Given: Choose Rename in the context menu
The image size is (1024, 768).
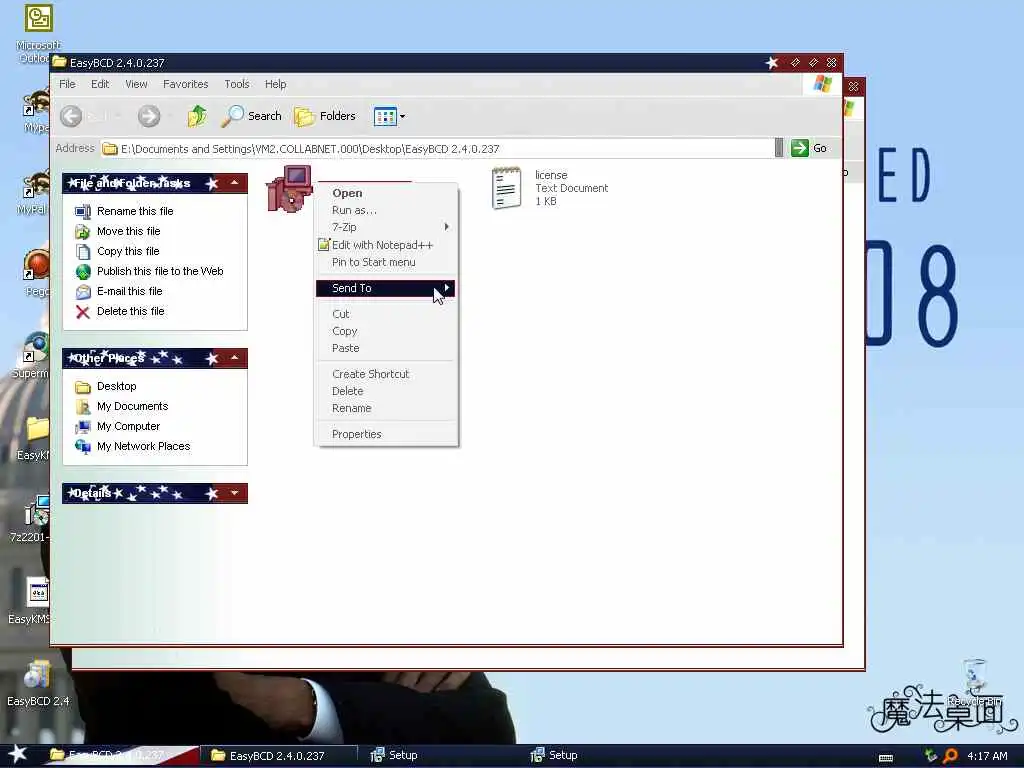Looking at the screenshot, I should coord(385,408).
